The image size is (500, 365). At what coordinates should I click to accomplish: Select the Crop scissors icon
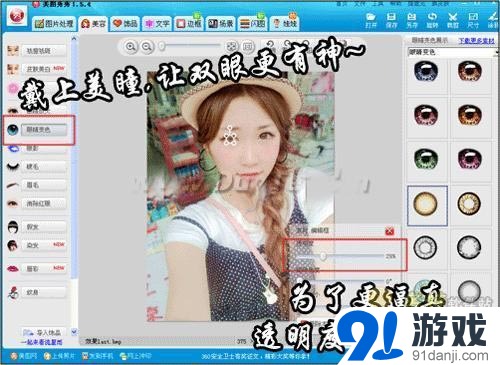tap(452, 20)
